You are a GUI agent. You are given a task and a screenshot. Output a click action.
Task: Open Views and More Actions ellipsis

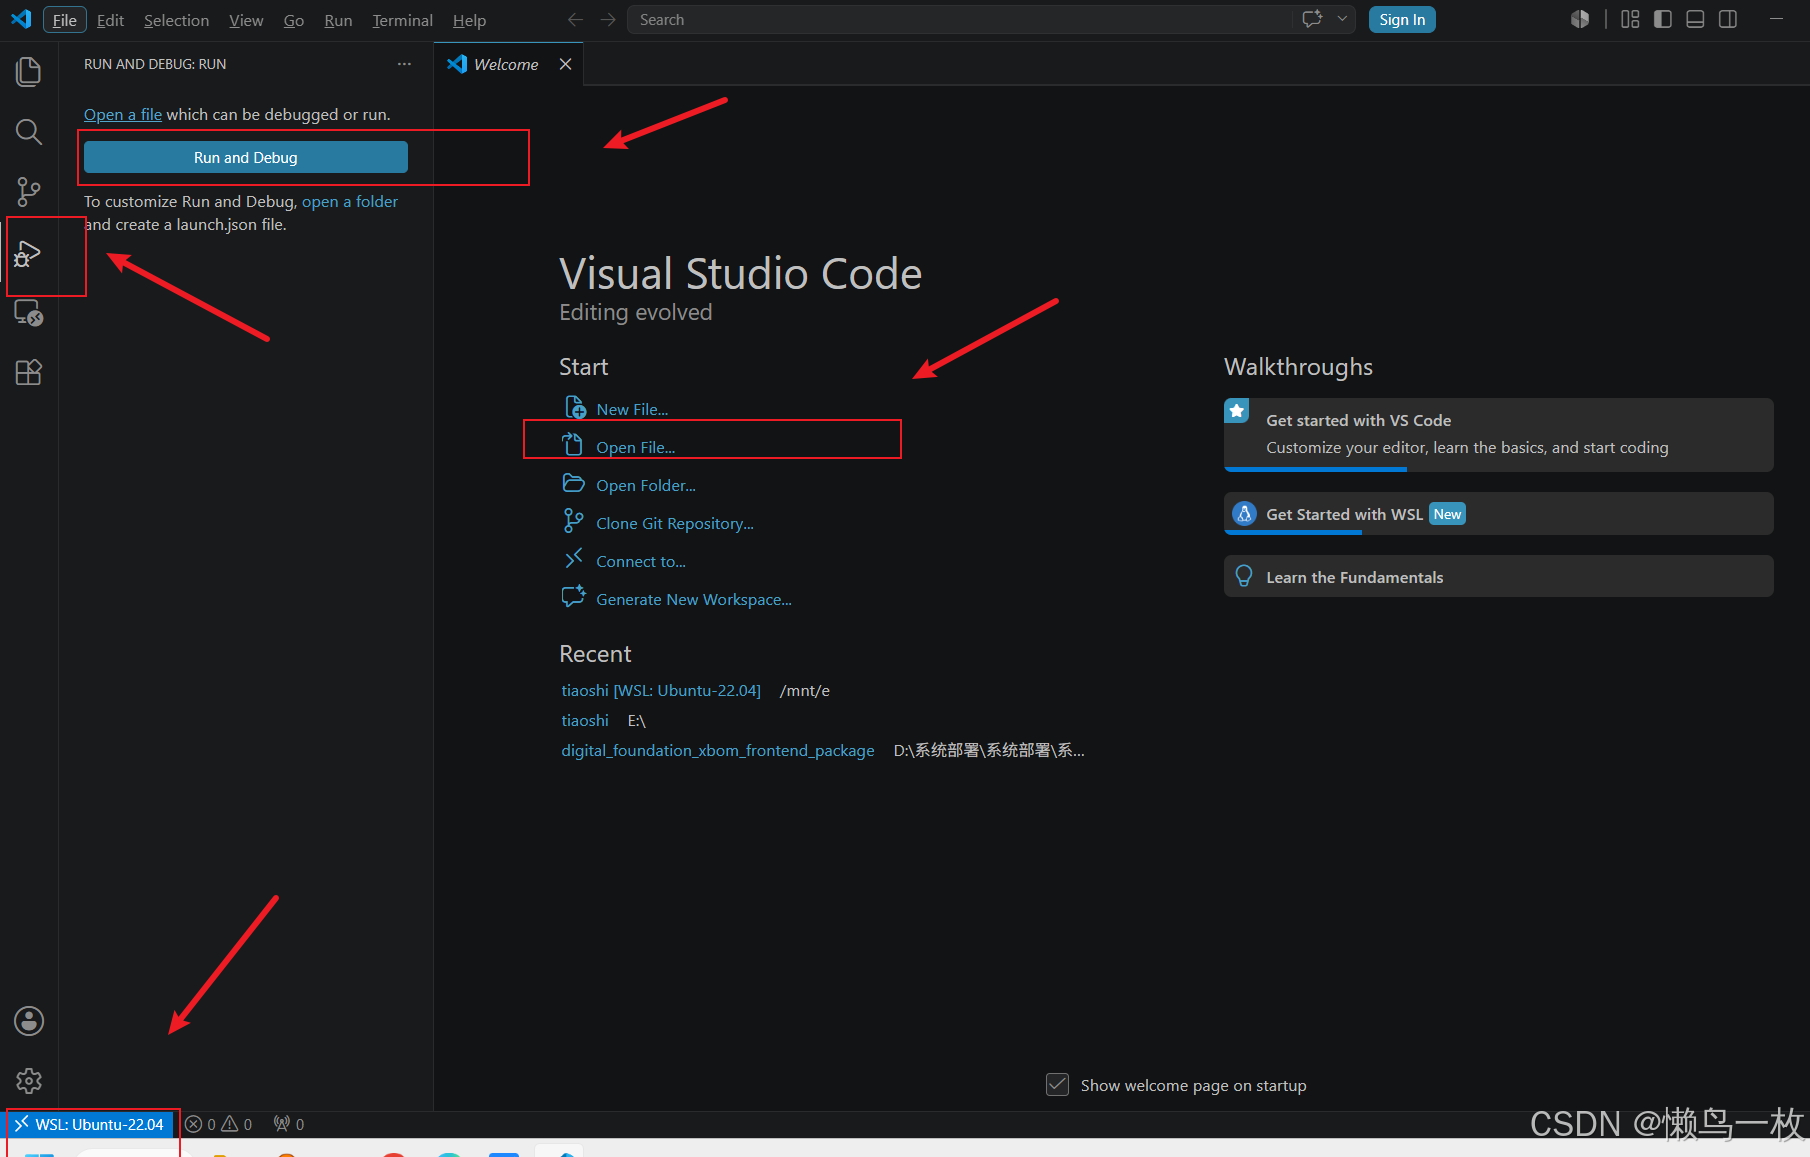404,64
